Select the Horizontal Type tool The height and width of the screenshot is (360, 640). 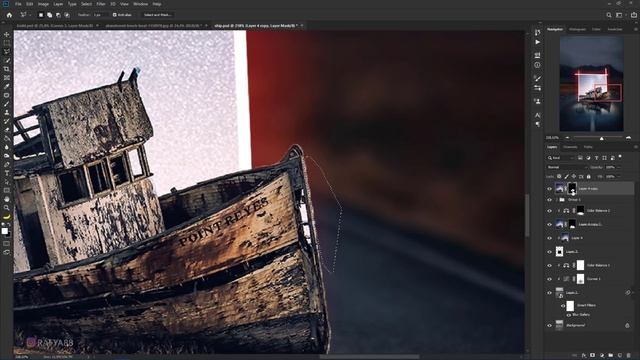coord(7,173)
